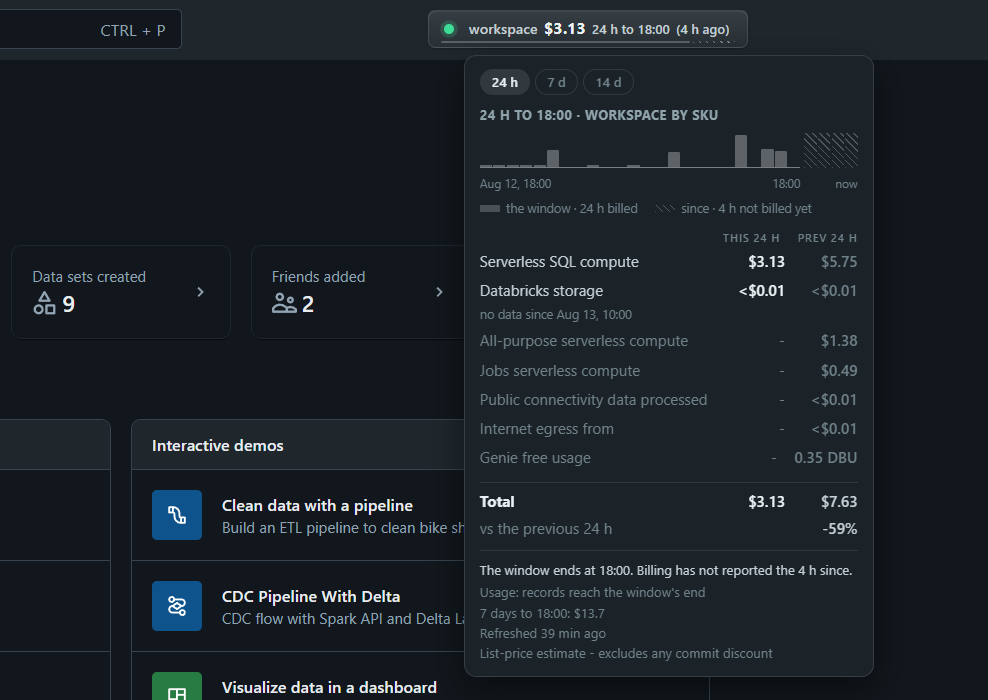The height and width of the screenshot is (700, 988).
Task: Switch to the 14 d range tab
Action: pos(608,83)
